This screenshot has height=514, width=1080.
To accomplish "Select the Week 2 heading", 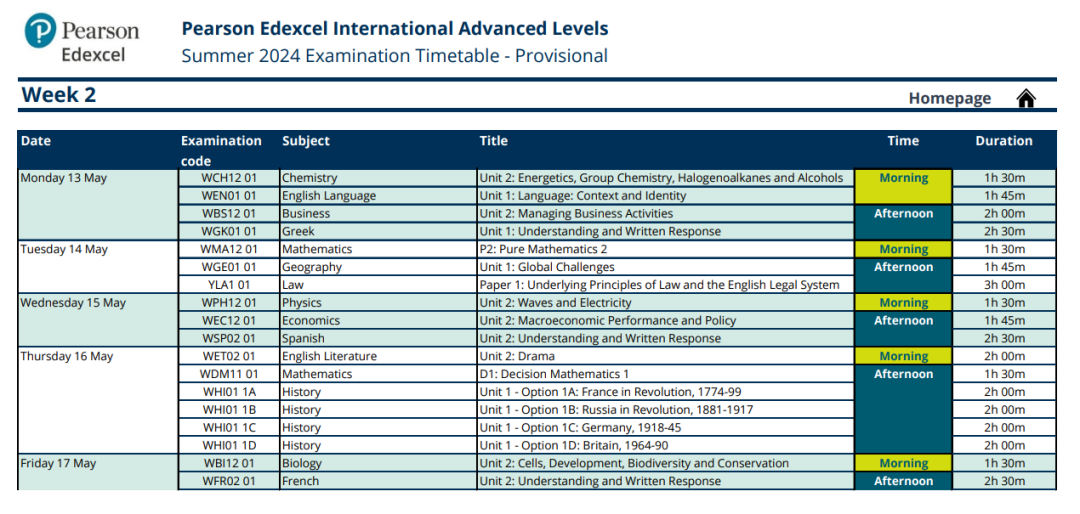I will [x=59, y=95].
